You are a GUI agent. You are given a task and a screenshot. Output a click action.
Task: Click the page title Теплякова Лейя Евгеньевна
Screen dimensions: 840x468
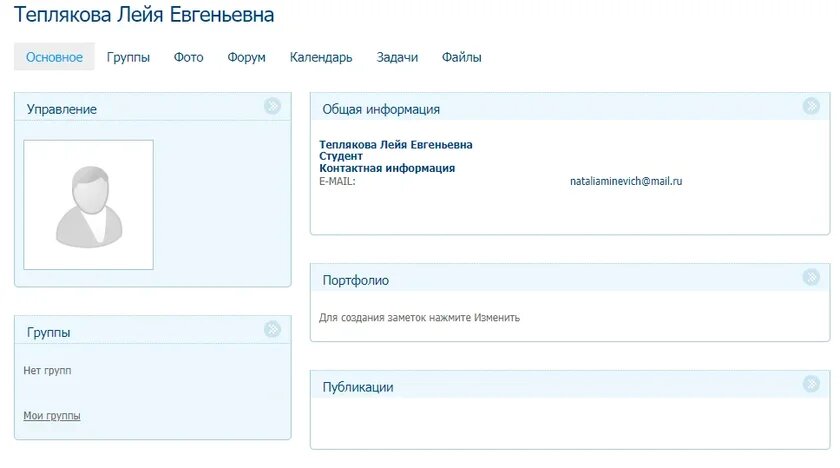pyautogui.click(x=144, y=14)
